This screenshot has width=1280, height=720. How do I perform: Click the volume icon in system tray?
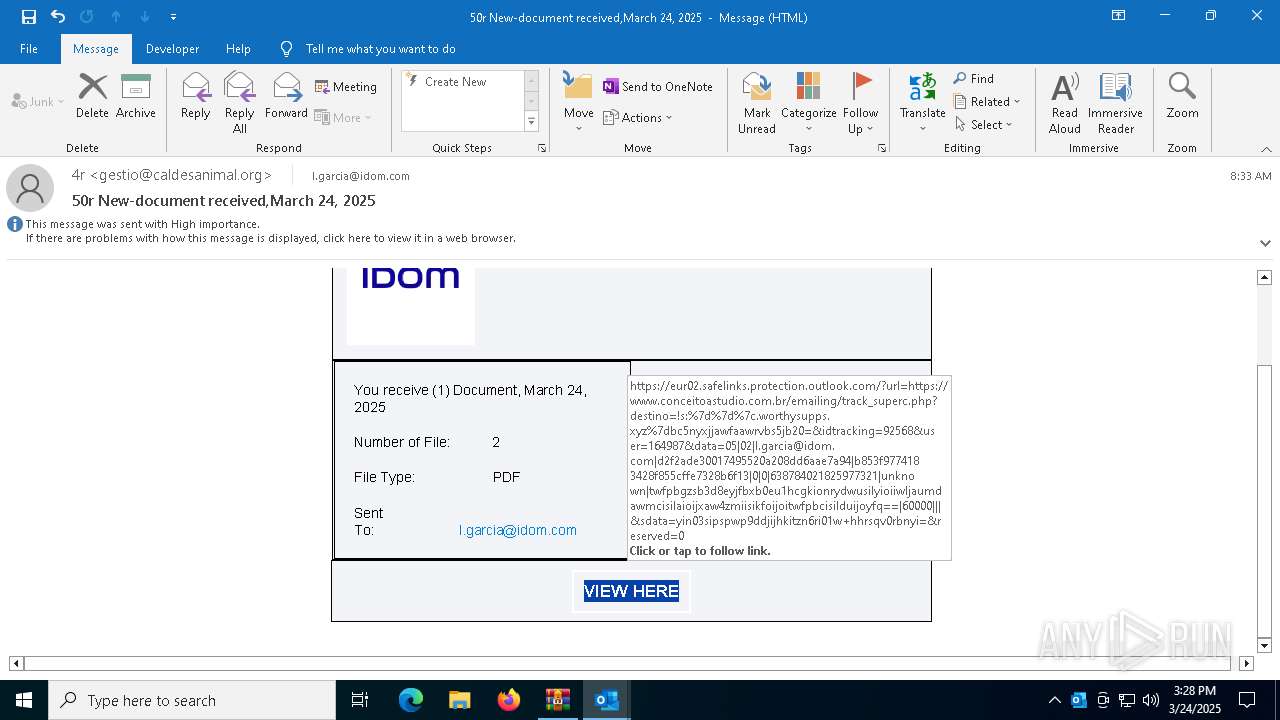tap(1151, 700)
